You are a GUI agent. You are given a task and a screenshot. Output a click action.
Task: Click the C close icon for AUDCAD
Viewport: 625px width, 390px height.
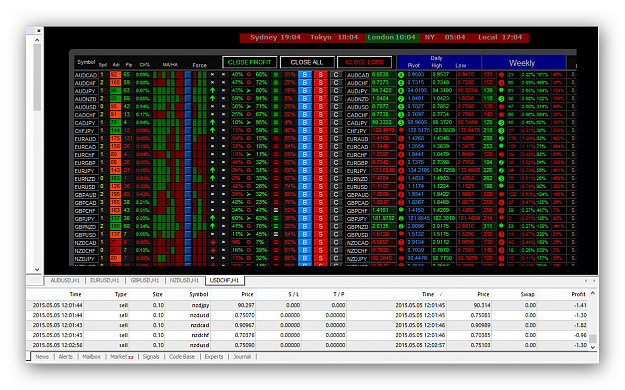[x=336, y=75]
